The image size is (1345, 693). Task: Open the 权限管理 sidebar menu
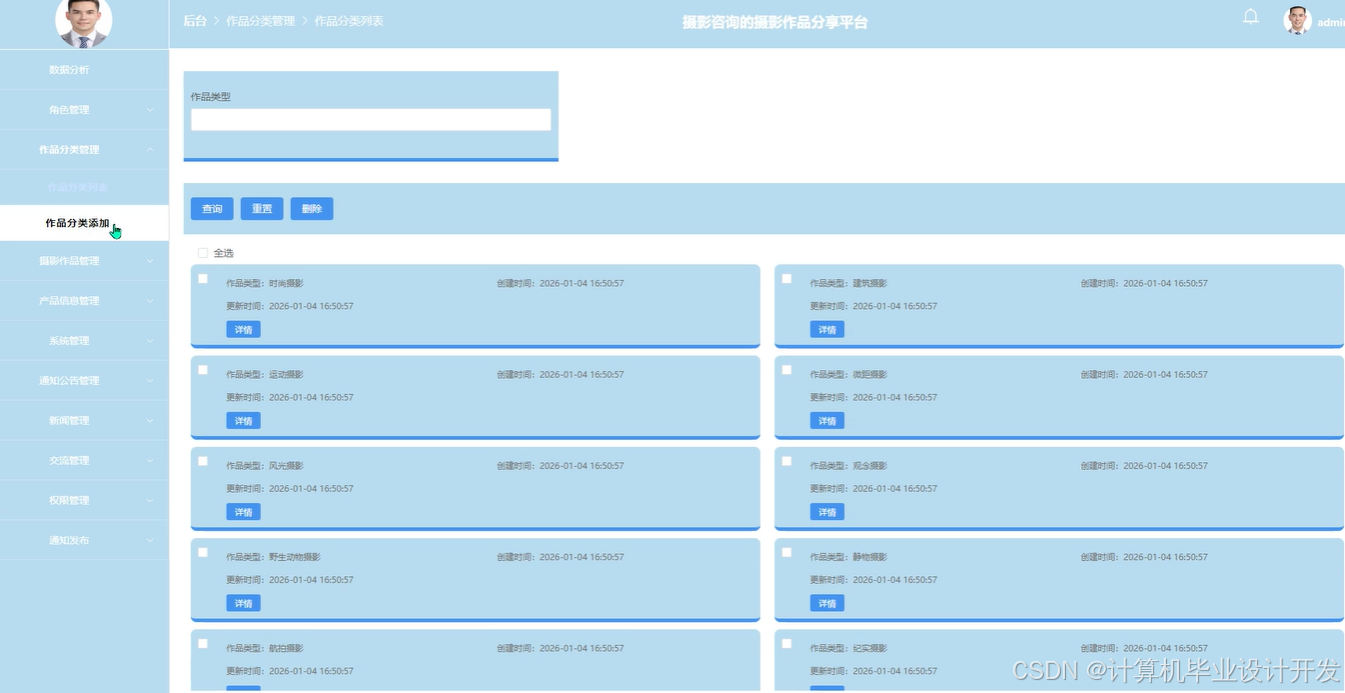[84, 501]
